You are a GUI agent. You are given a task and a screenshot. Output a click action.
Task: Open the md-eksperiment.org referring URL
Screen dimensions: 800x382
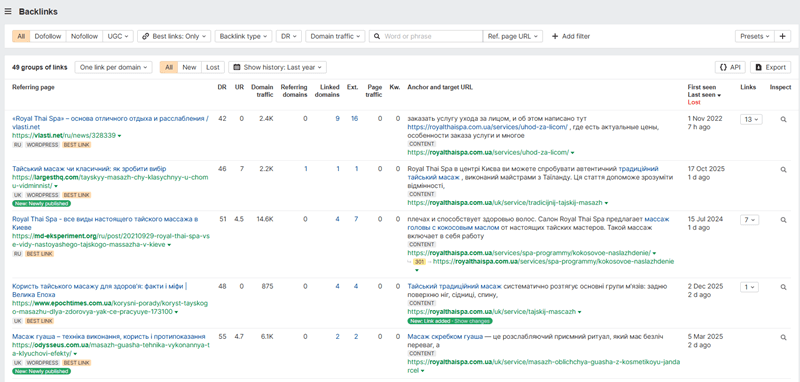111,240
